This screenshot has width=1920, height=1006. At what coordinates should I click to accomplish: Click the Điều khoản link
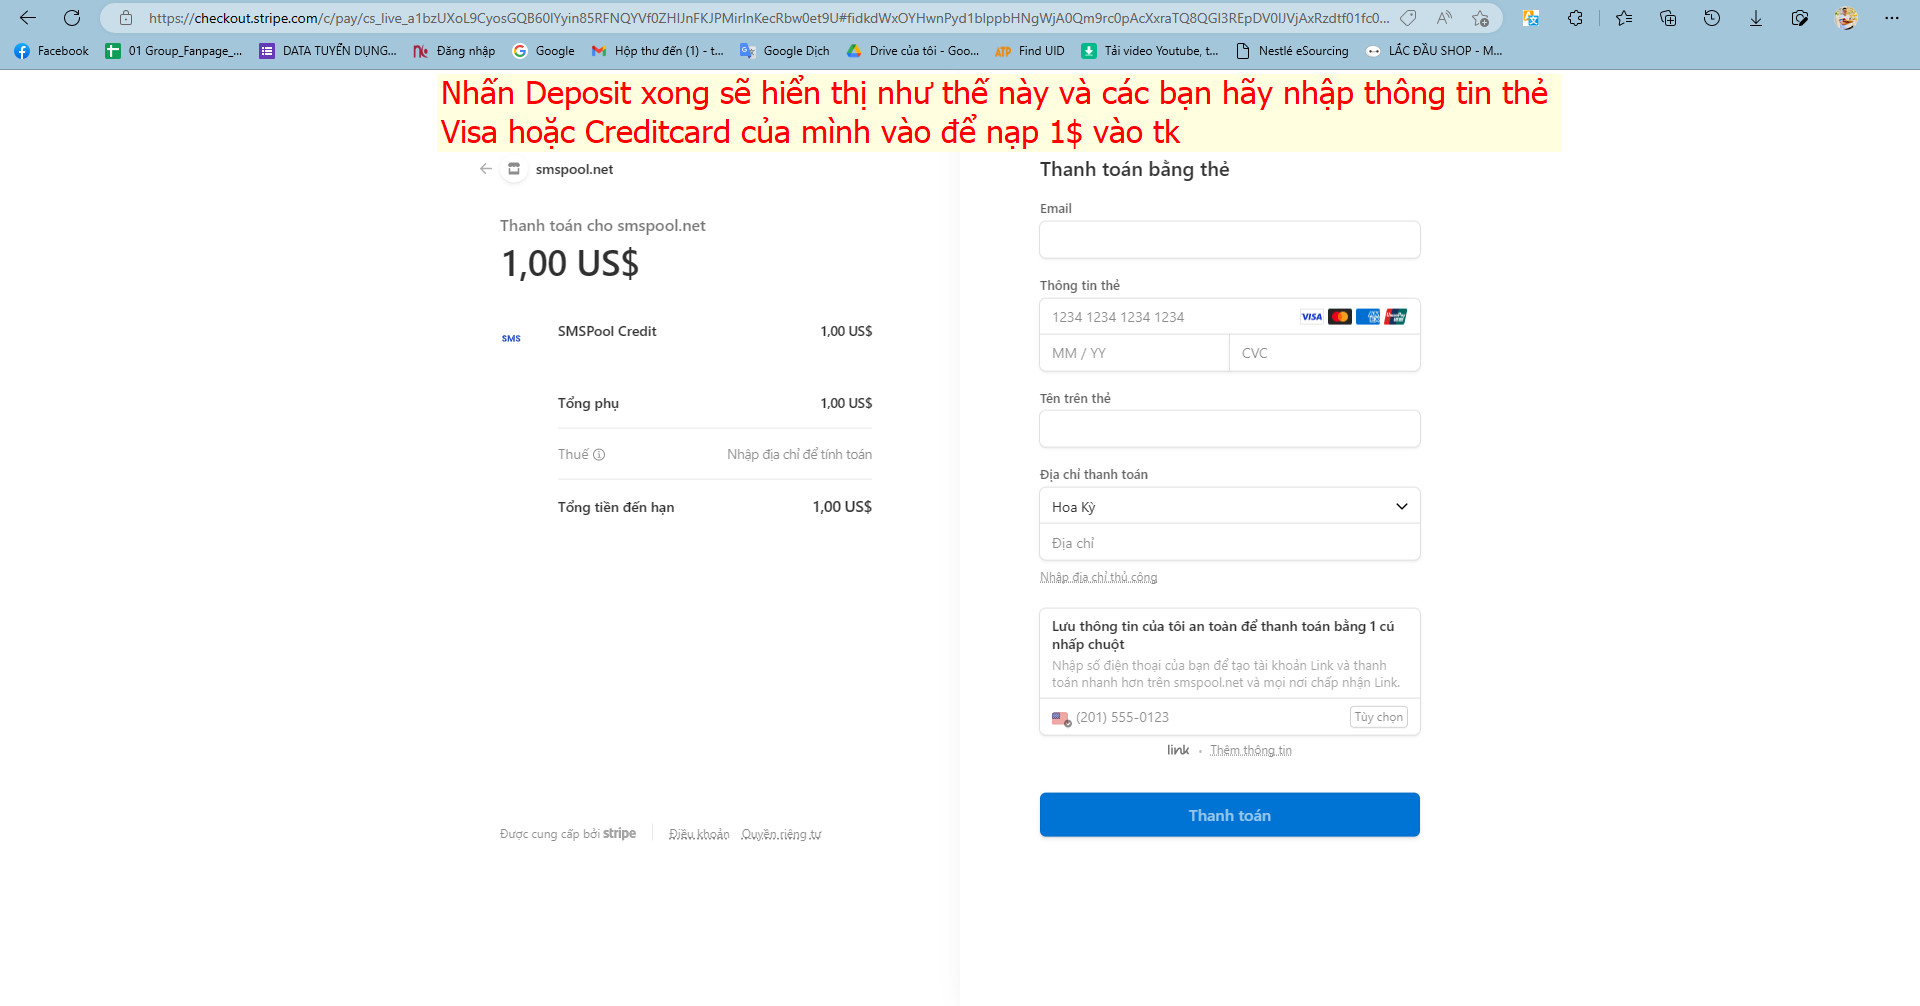pos(698,835)
